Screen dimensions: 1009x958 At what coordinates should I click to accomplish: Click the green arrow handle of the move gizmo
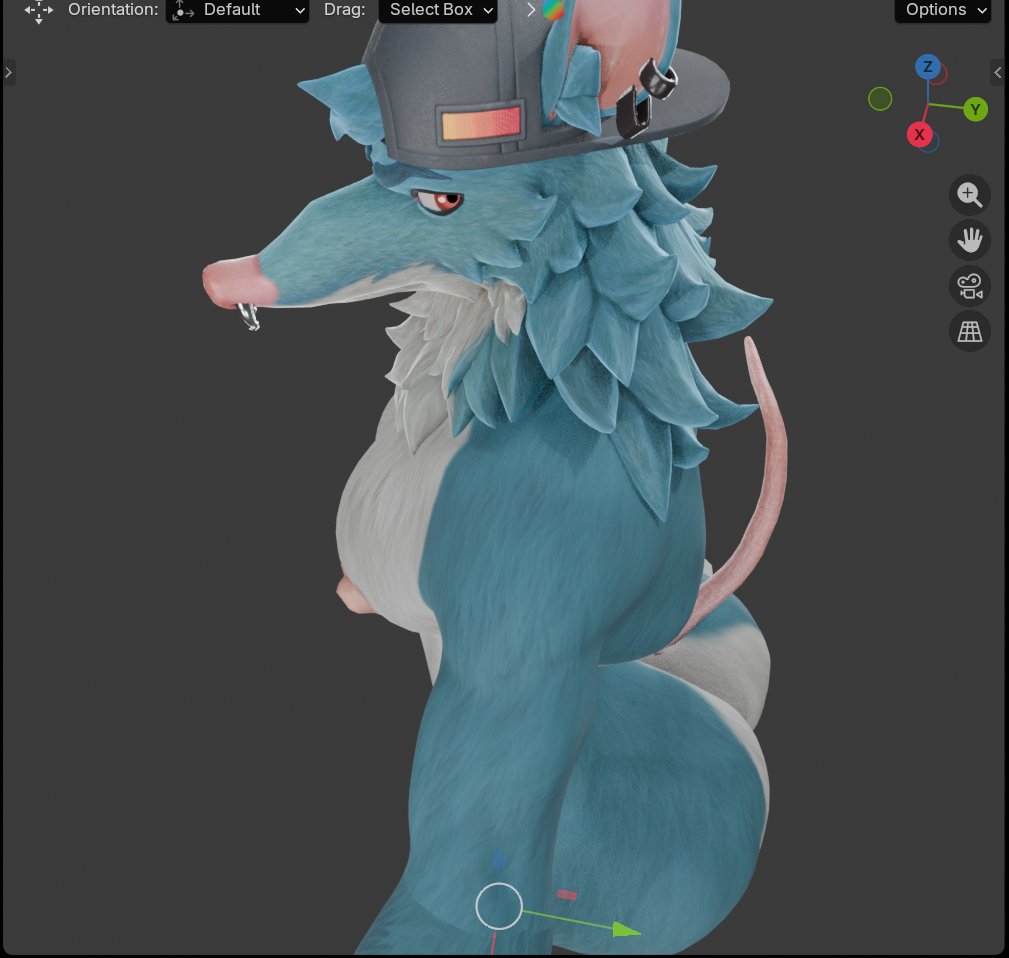point(625,928)
